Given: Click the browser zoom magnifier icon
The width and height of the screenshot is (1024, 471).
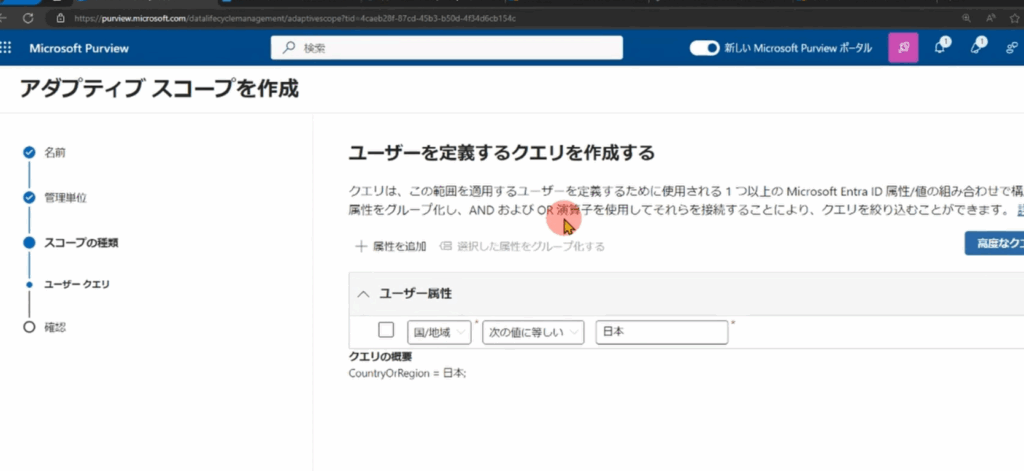Looking at the screenshot, I should pos(966,18).
